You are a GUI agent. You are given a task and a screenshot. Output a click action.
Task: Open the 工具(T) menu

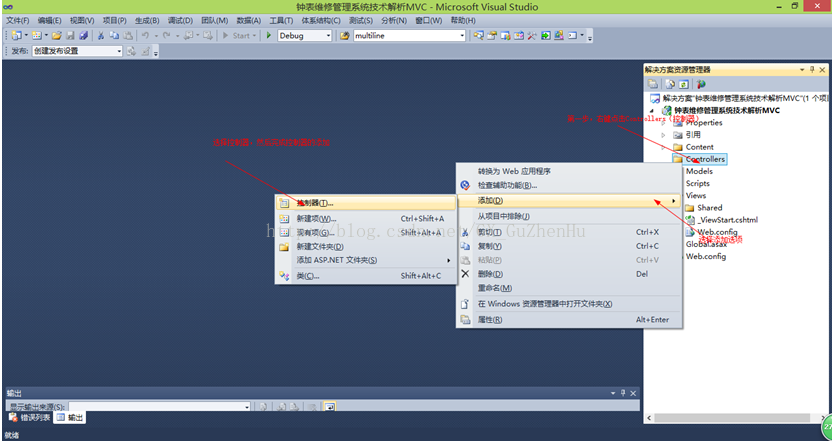tap(281, 20)
